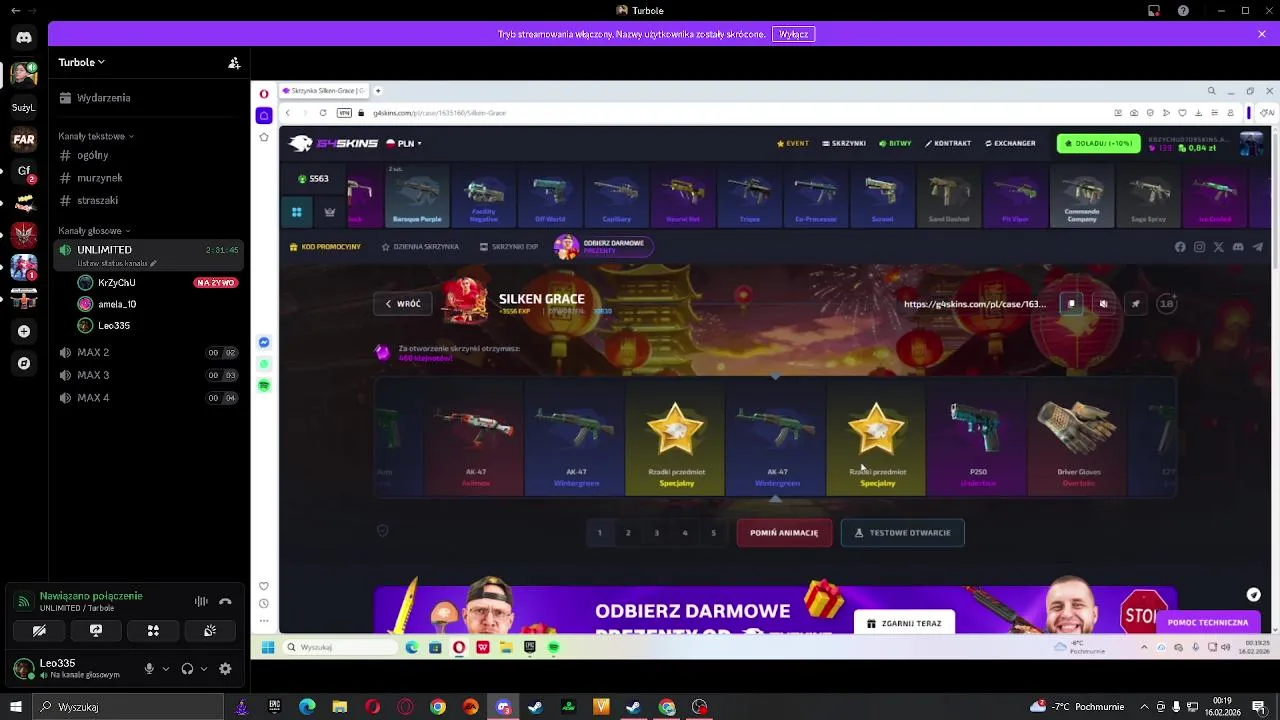Open Discord activities launcher
1280x720 pixels.
tap(153, 631)
